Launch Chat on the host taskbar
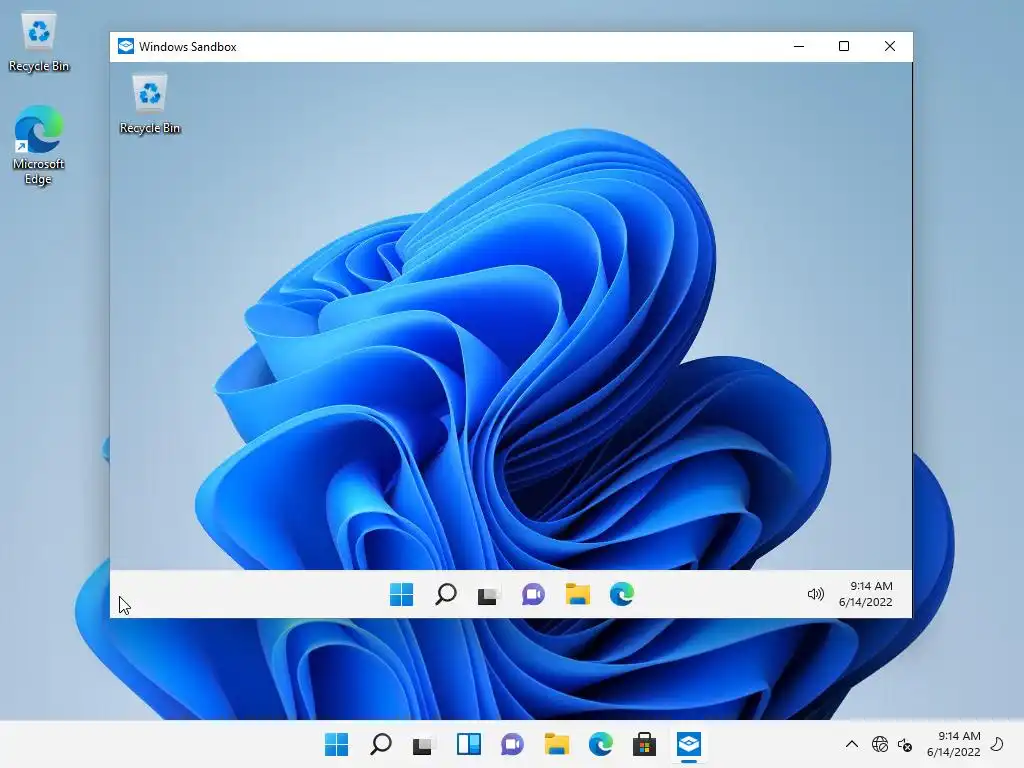This screenshot has height=768, width=1024. click(x=513, y=744)
